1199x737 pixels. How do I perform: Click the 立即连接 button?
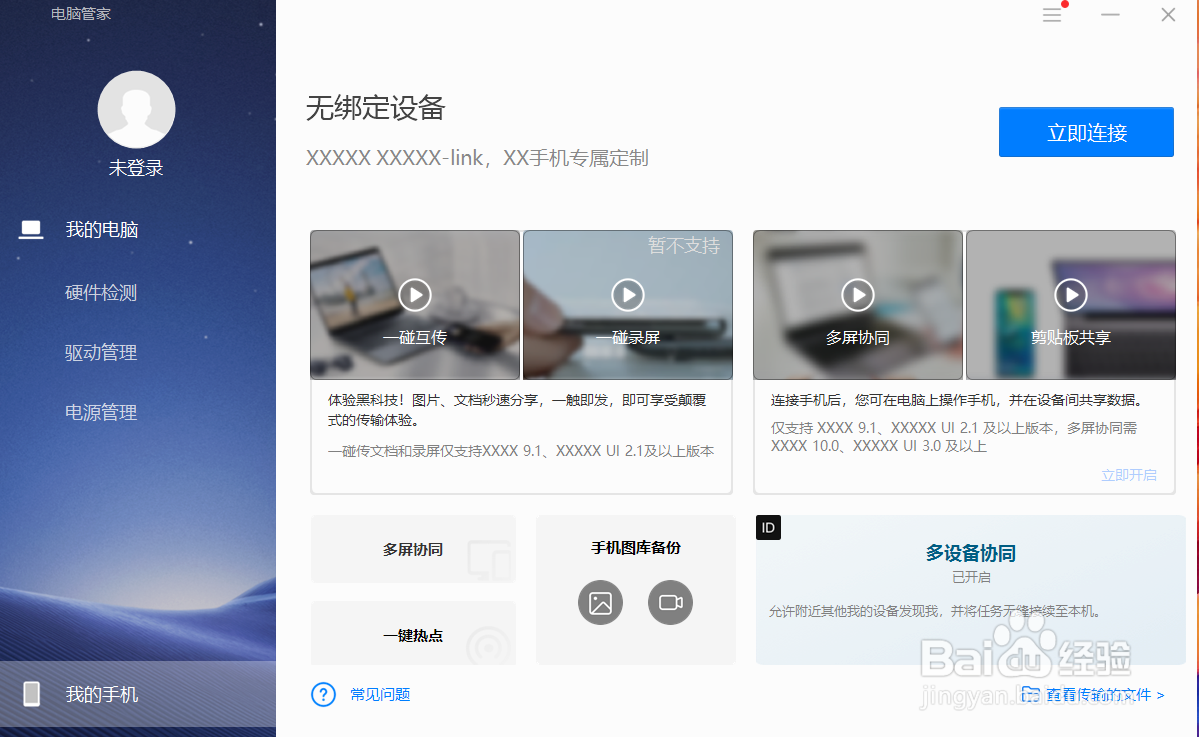(x=1086, y=132)
